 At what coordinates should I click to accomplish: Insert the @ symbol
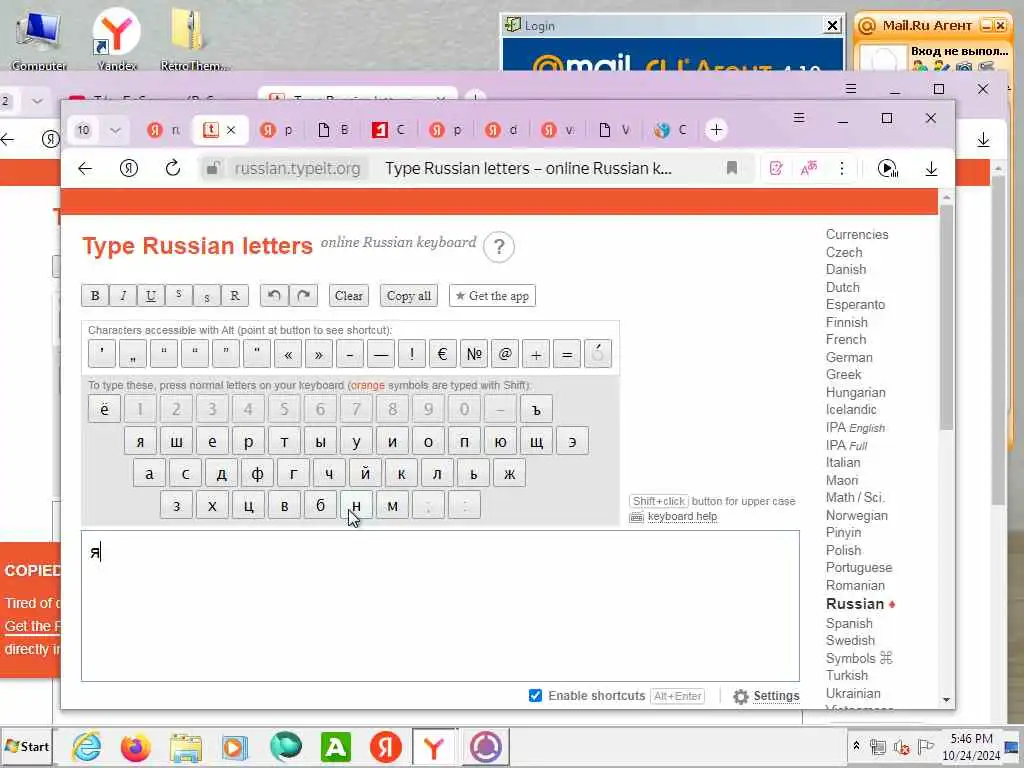tap(505, 354)
